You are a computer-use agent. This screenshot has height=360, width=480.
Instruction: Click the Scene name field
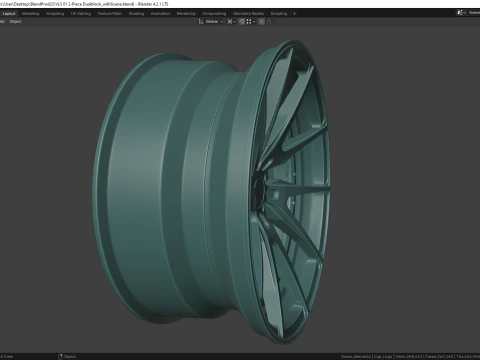474,13
